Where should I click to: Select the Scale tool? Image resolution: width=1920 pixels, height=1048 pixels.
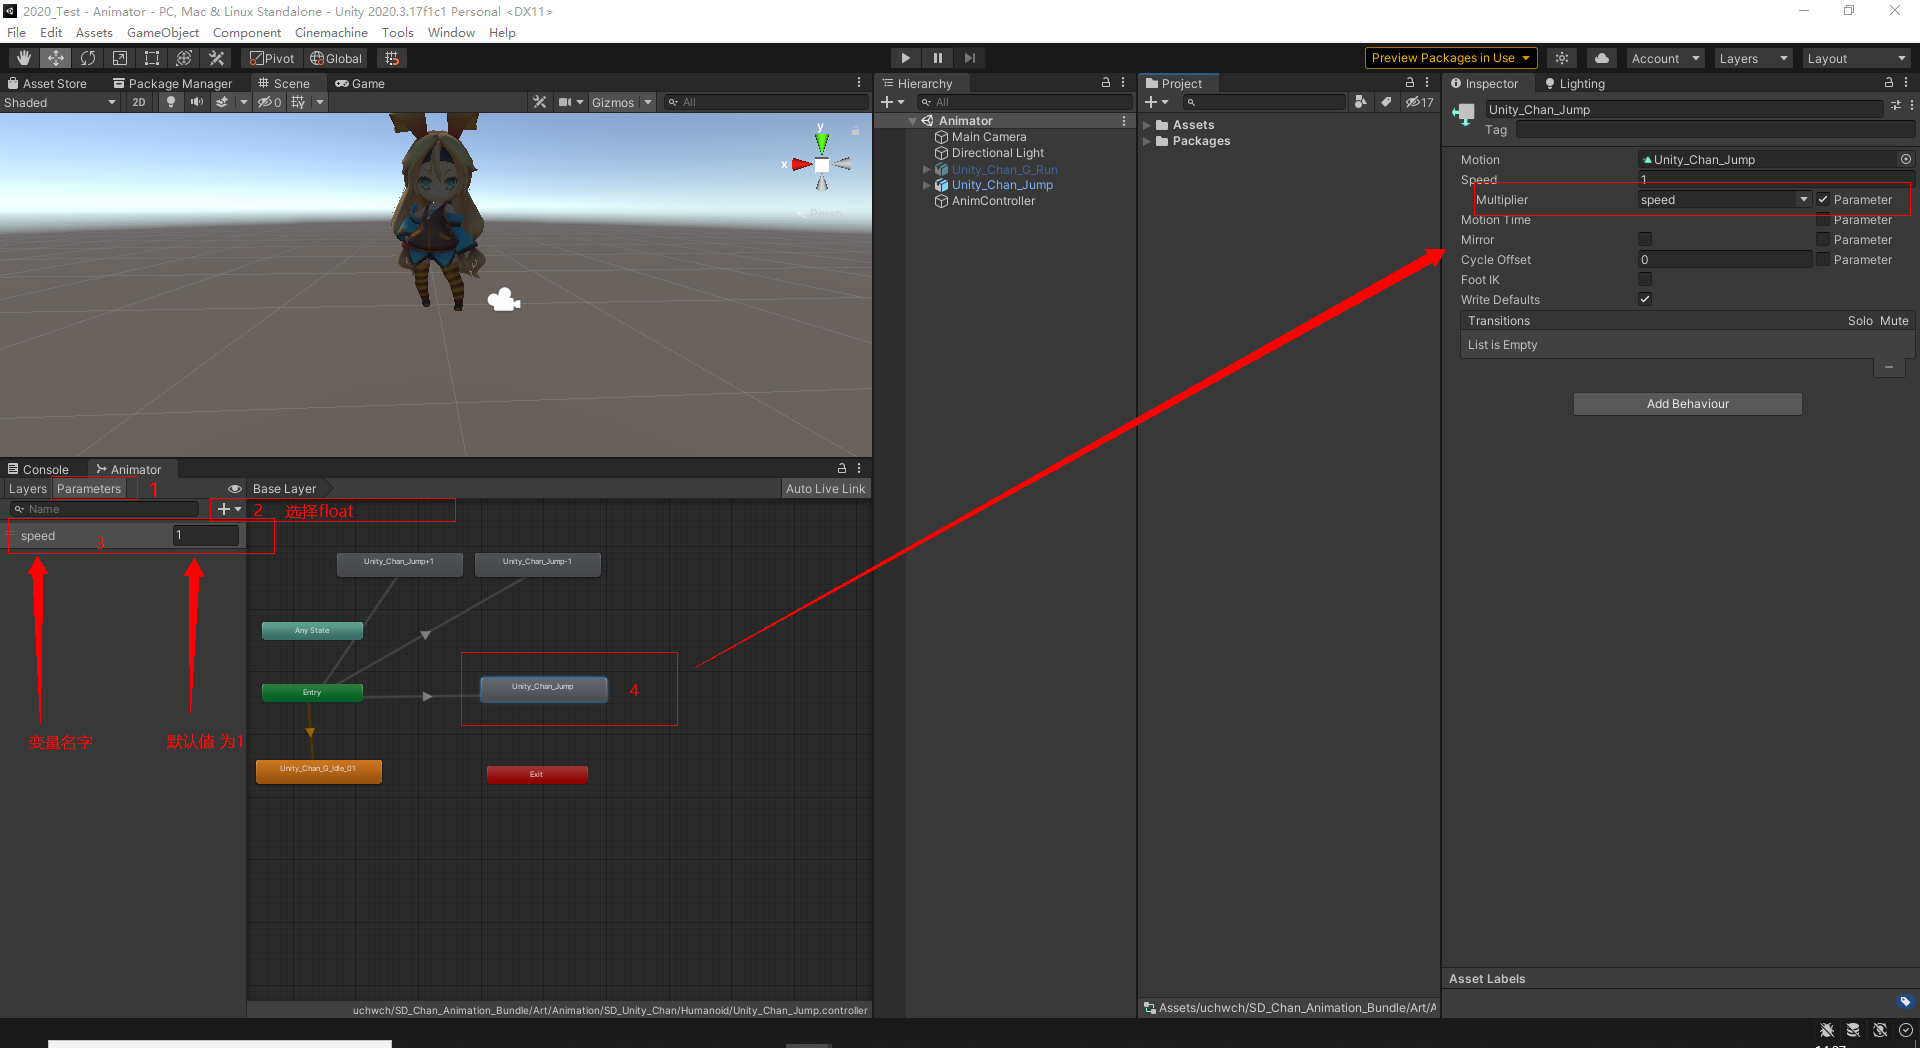[120, 58]
